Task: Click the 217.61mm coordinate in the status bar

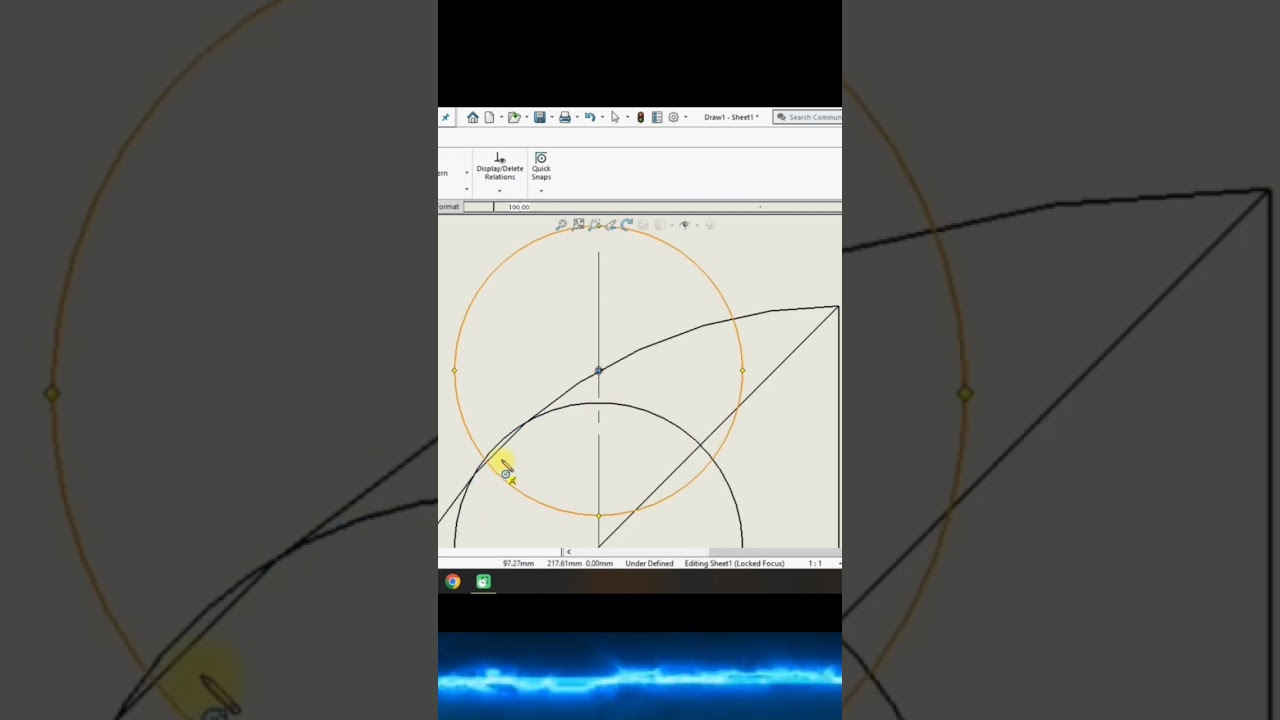Action: (563, 563)
